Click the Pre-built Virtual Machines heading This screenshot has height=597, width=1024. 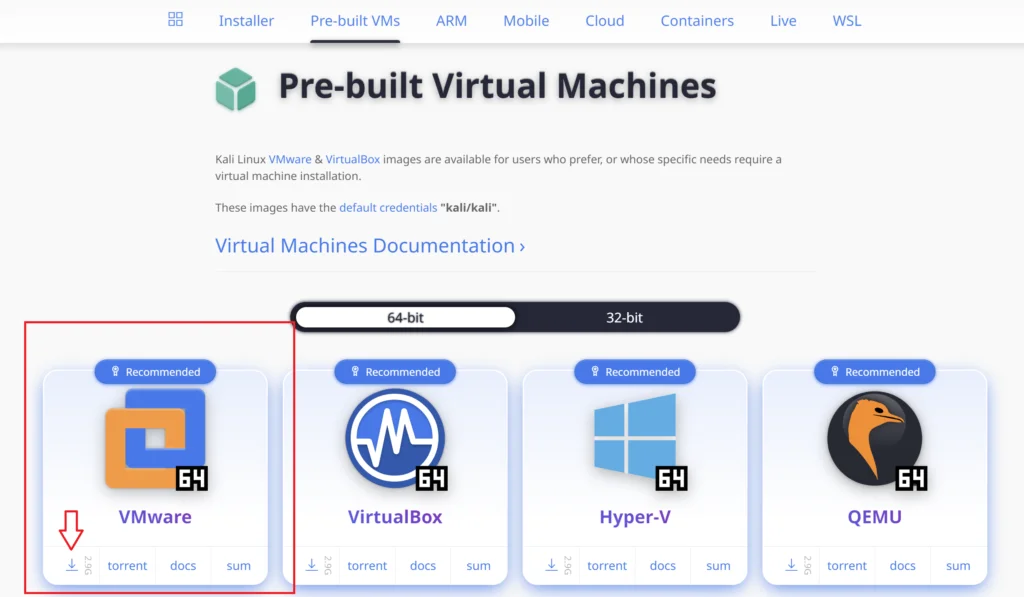click(x=497, y=86)
